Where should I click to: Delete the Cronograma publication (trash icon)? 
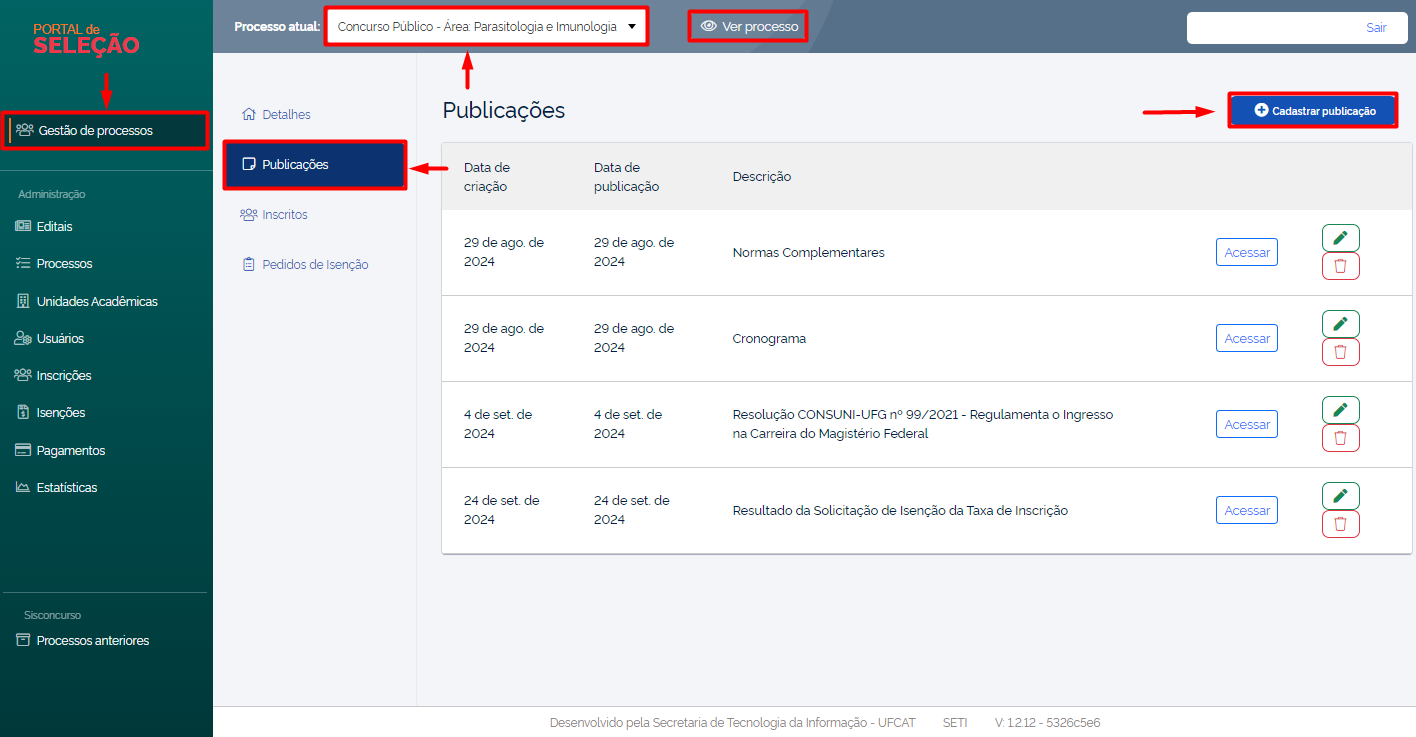(1340, 352)
